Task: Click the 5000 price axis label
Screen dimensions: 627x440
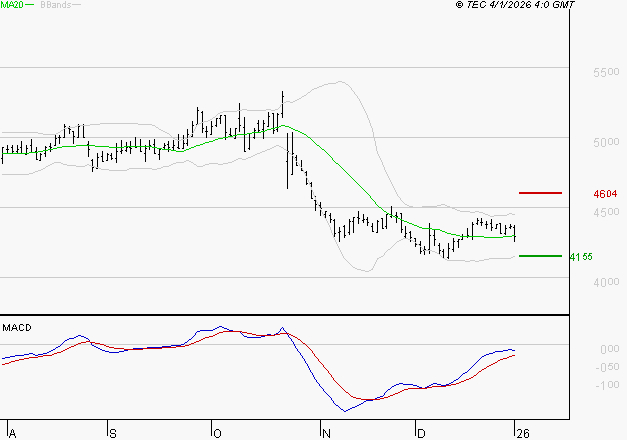Action: coord(606,142)
